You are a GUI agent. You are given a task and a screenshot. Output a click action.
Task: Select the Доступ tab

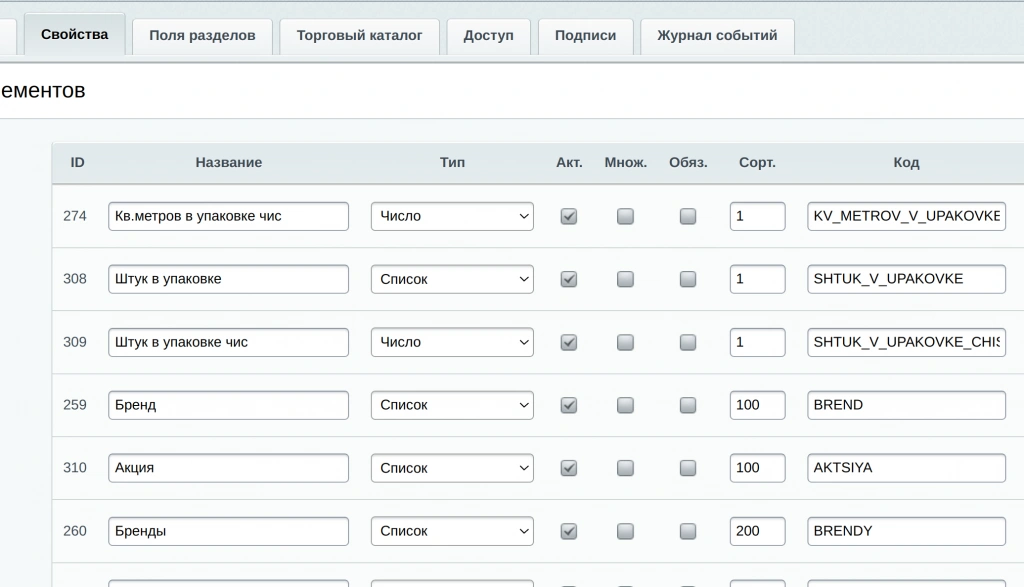(x=488, y=36)
